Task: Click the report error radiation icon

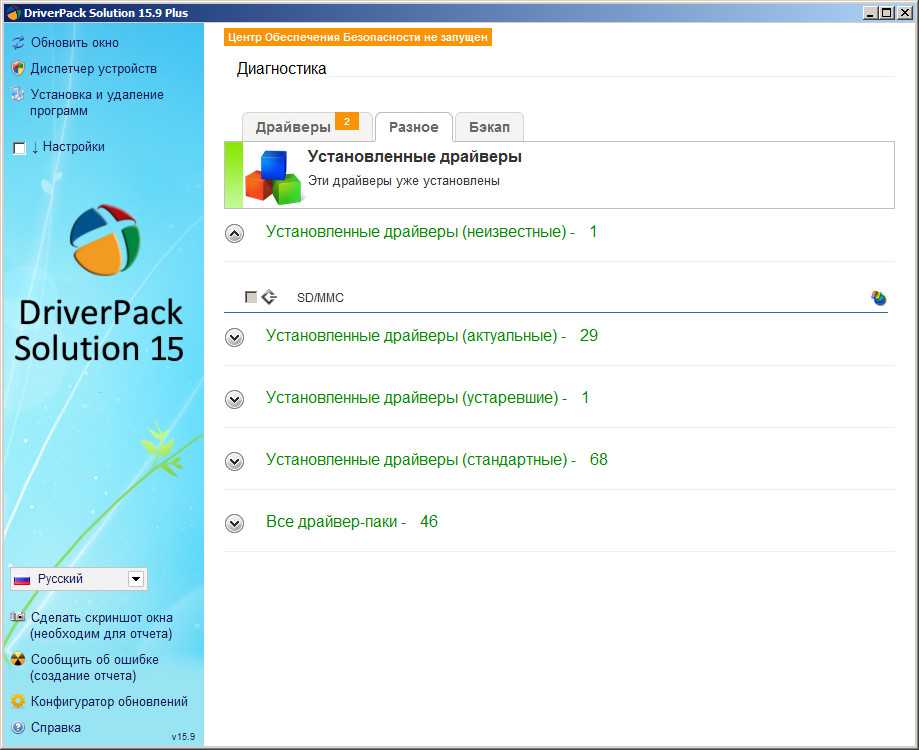Action: (17, 660)
